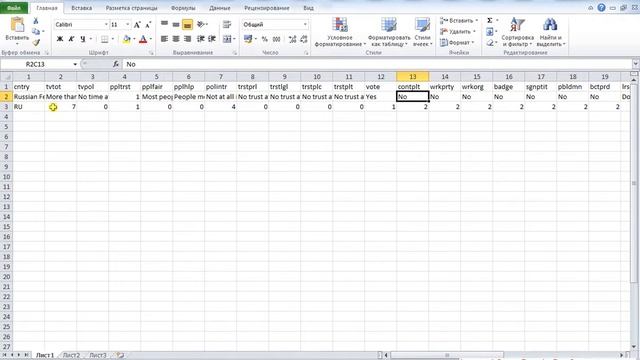Click the Удалить cells button
Image resolution: width=640 pixels, height=360 pixels.
(458, 31)
